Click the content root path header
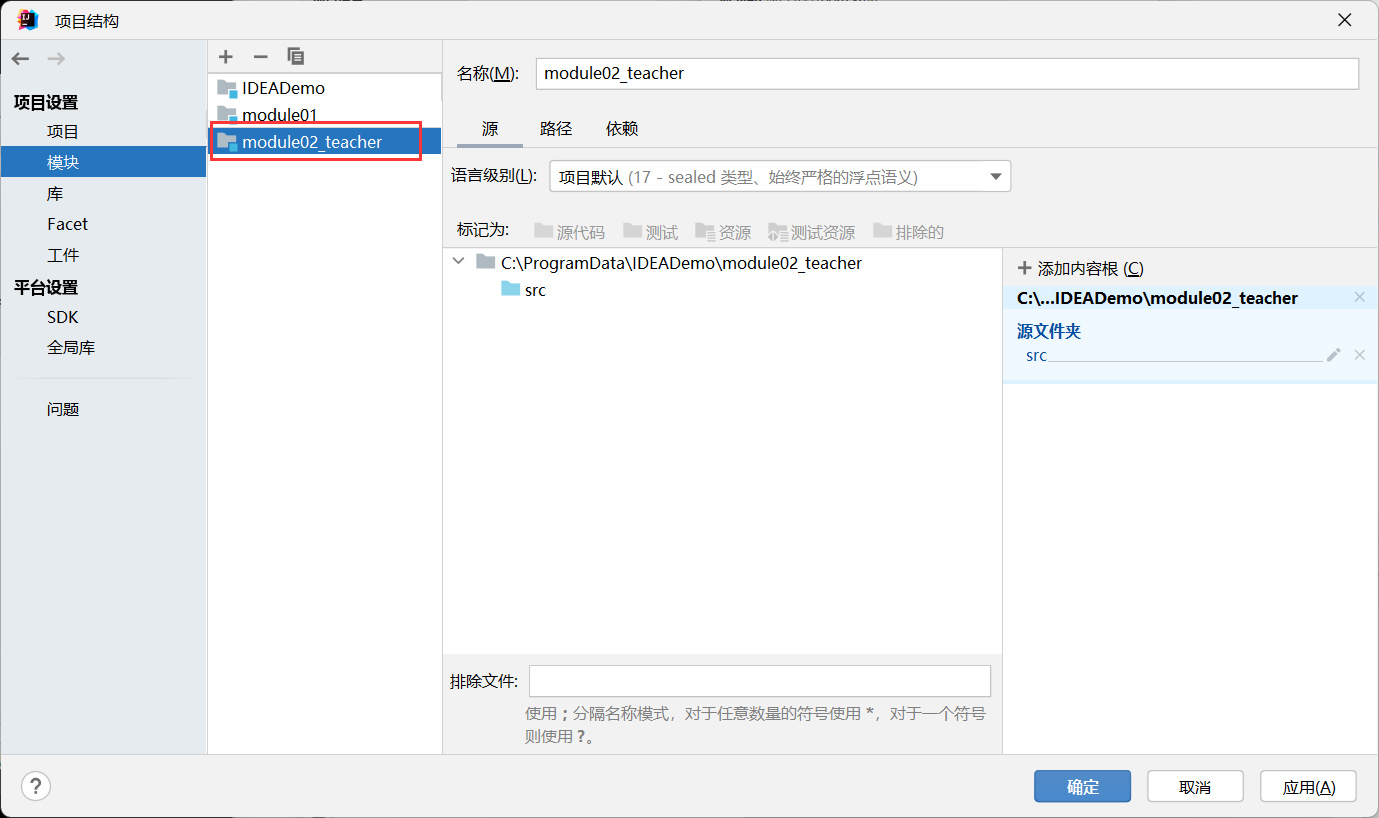This screenshot has height=818, width=1379. (1157, 298)
